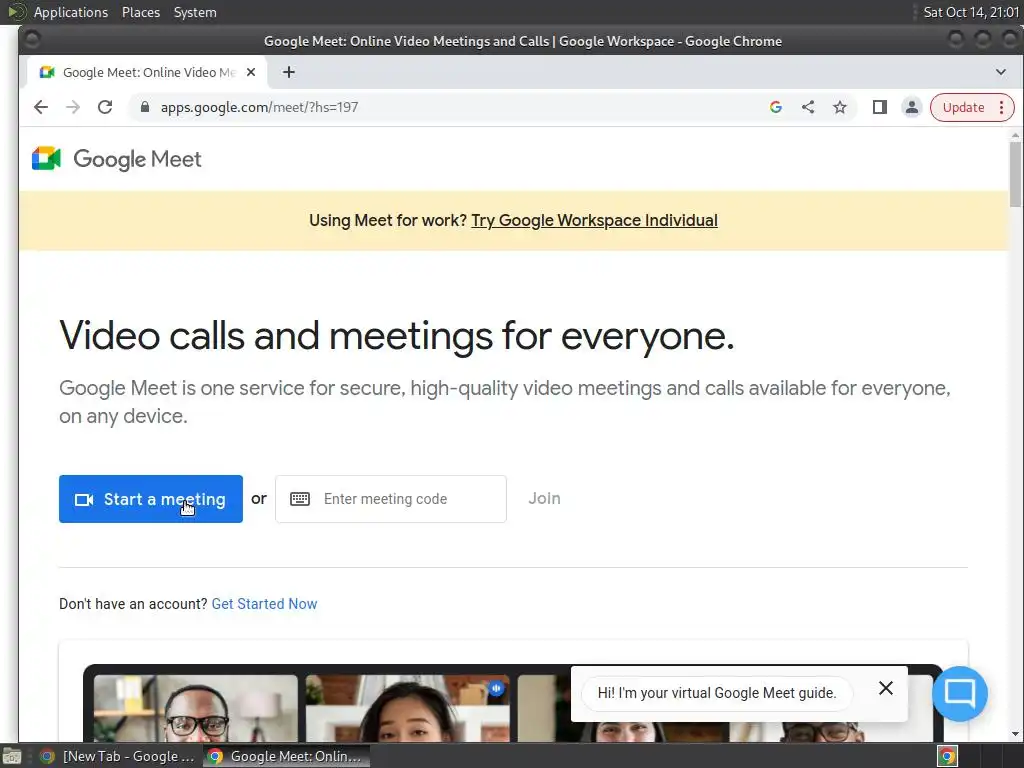Expand the tab search dropdown chevron
This screenshot has height=768, width=1024.
click(x=1000, y=72)
